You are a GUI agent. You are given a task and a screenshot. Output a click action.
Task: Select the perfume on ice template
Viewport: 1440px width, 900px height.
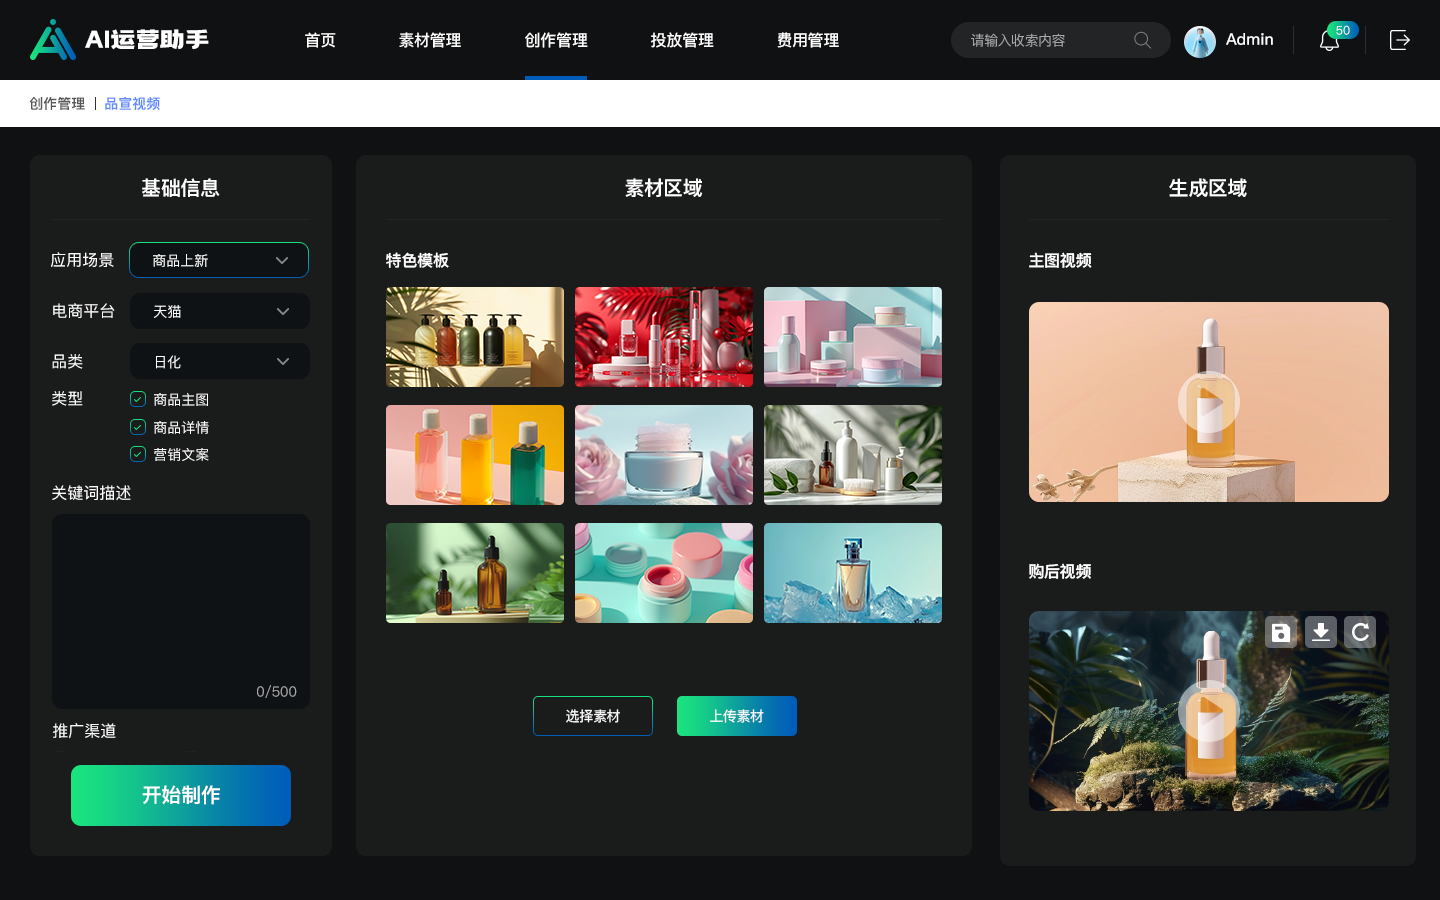click(x=853, y=573)
